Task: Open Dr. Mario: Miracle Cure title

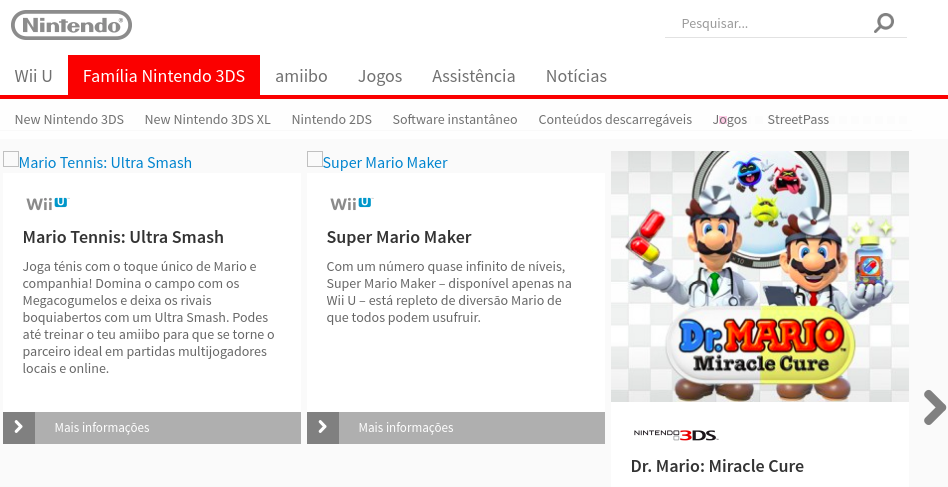Action: tap(717, 466)
